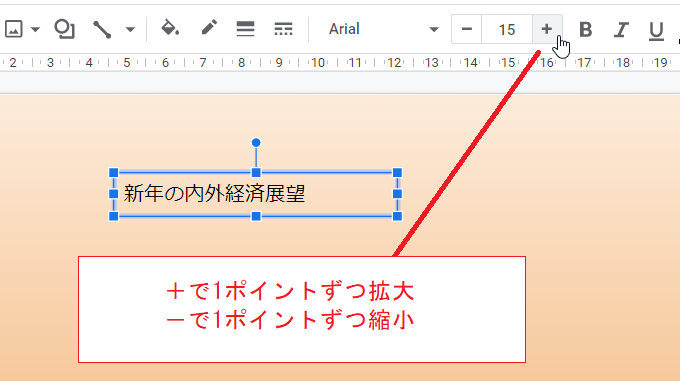
Task: Click the left-middle resize handle of the text box
Action: point(114,194)
